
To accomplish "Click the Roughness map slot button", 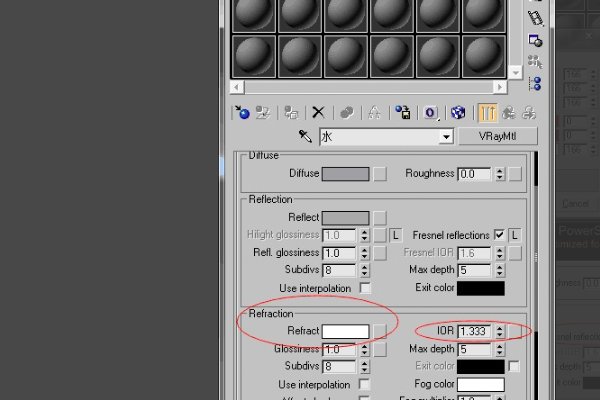I will pyautogui.click(x=515, y=174).
